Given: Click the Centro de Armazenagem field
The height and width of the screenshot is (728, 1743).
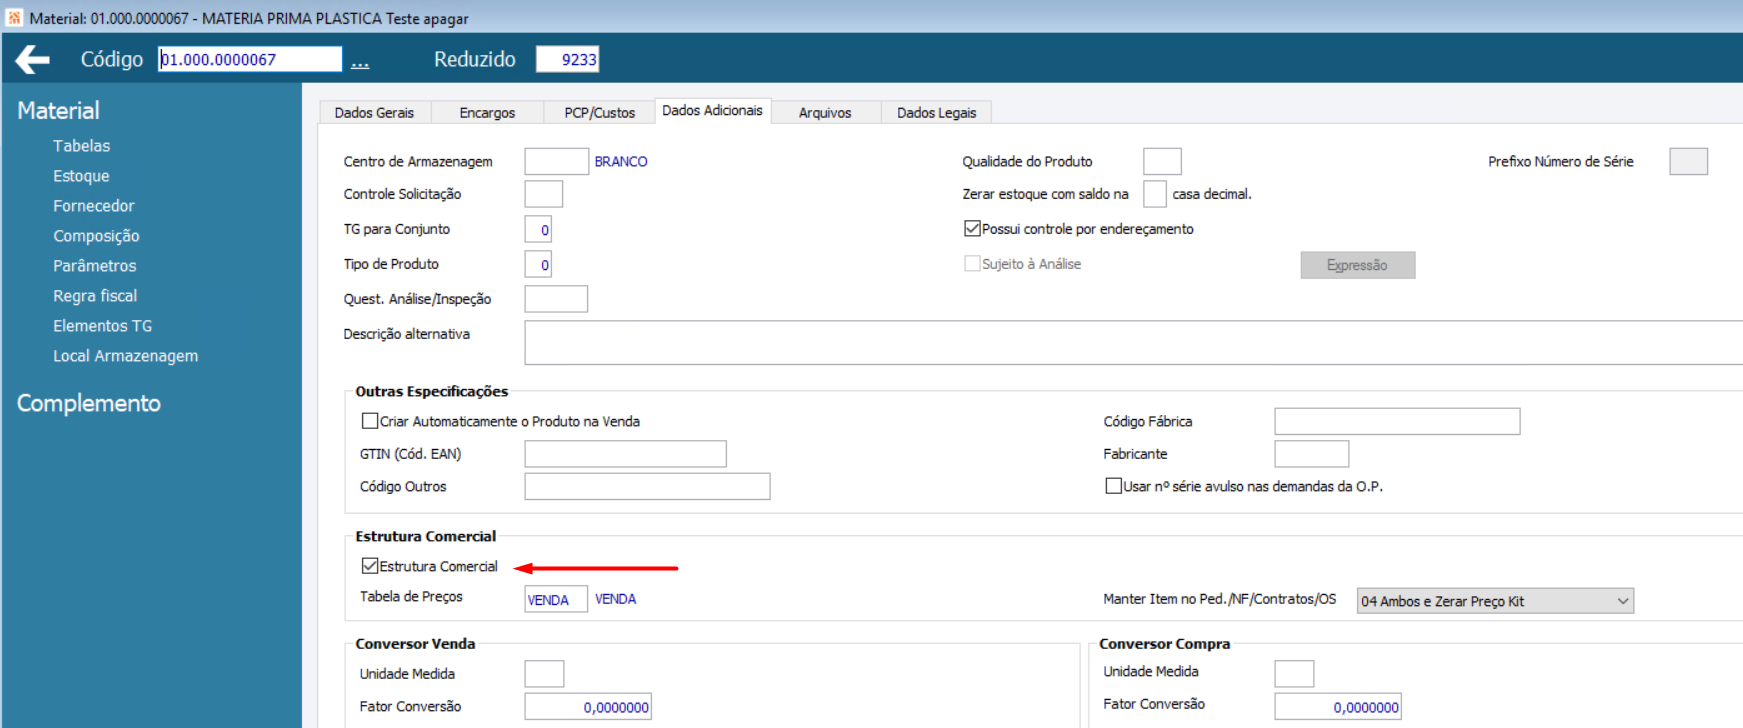Looking at the screenshot, I should pos(556,161).
